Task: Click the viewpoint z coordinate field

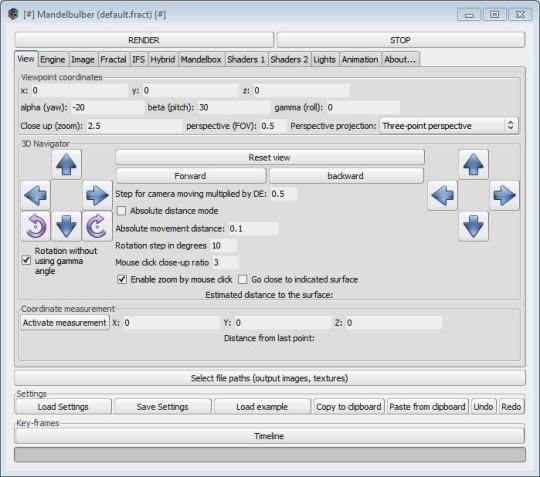Action: point(301,91)
